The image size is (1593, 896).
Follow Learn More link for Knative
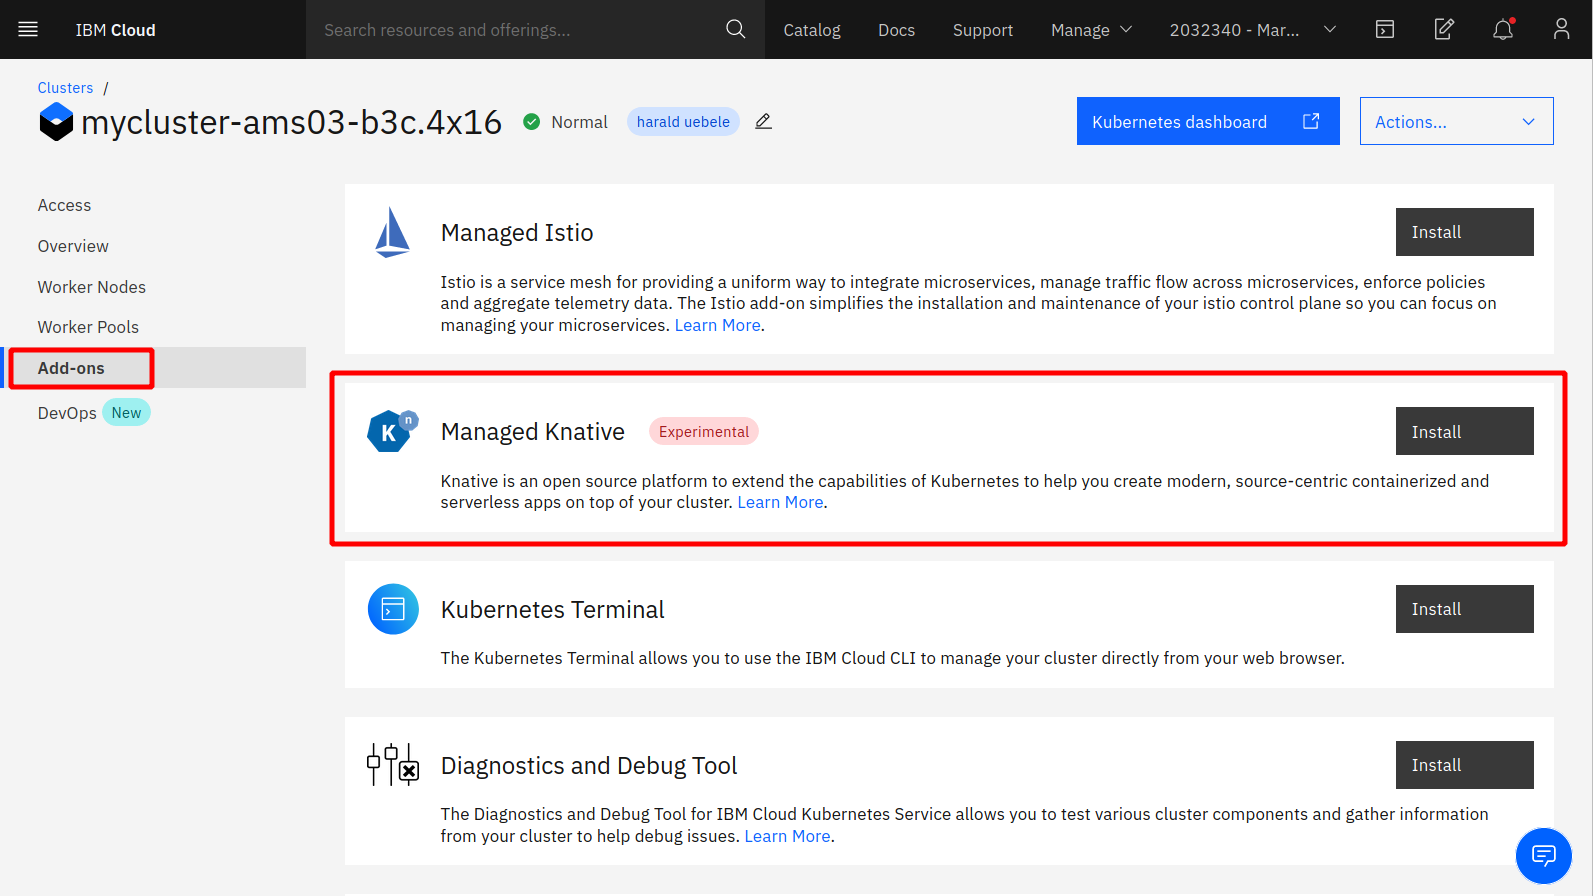[x=780, y=502]
